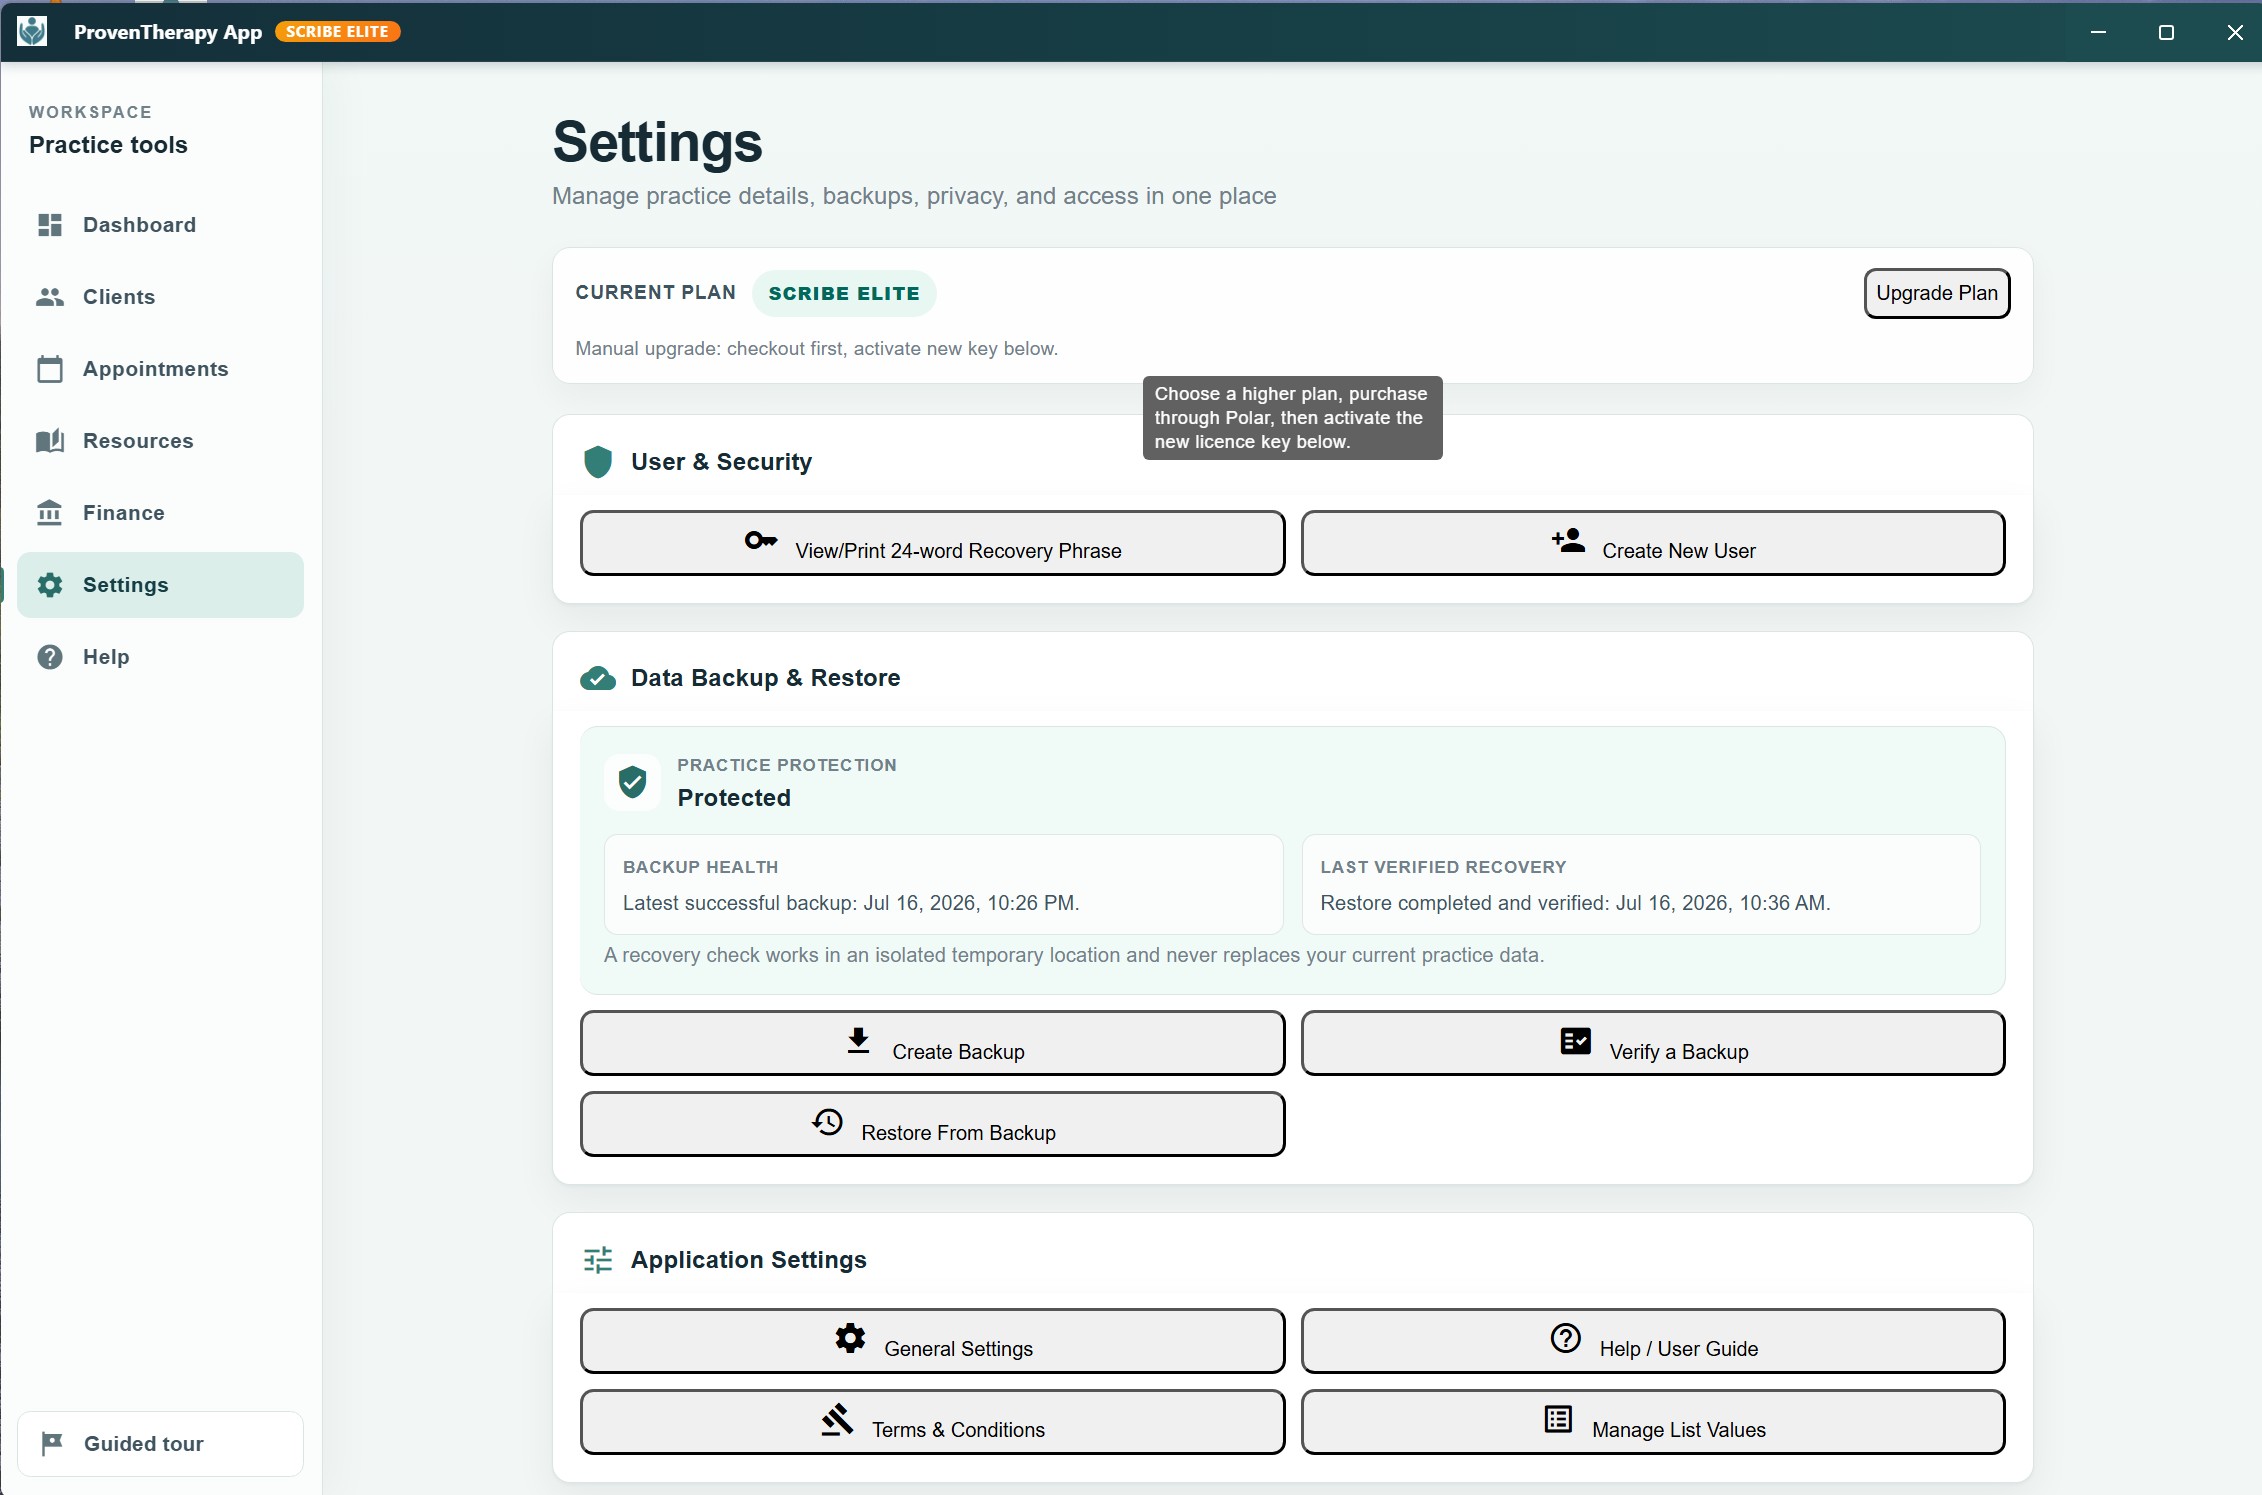This screenshot has width=2262, height=1495.
Task: Click the WORKSPACE label in sidebar
Action: coord(90,112)
